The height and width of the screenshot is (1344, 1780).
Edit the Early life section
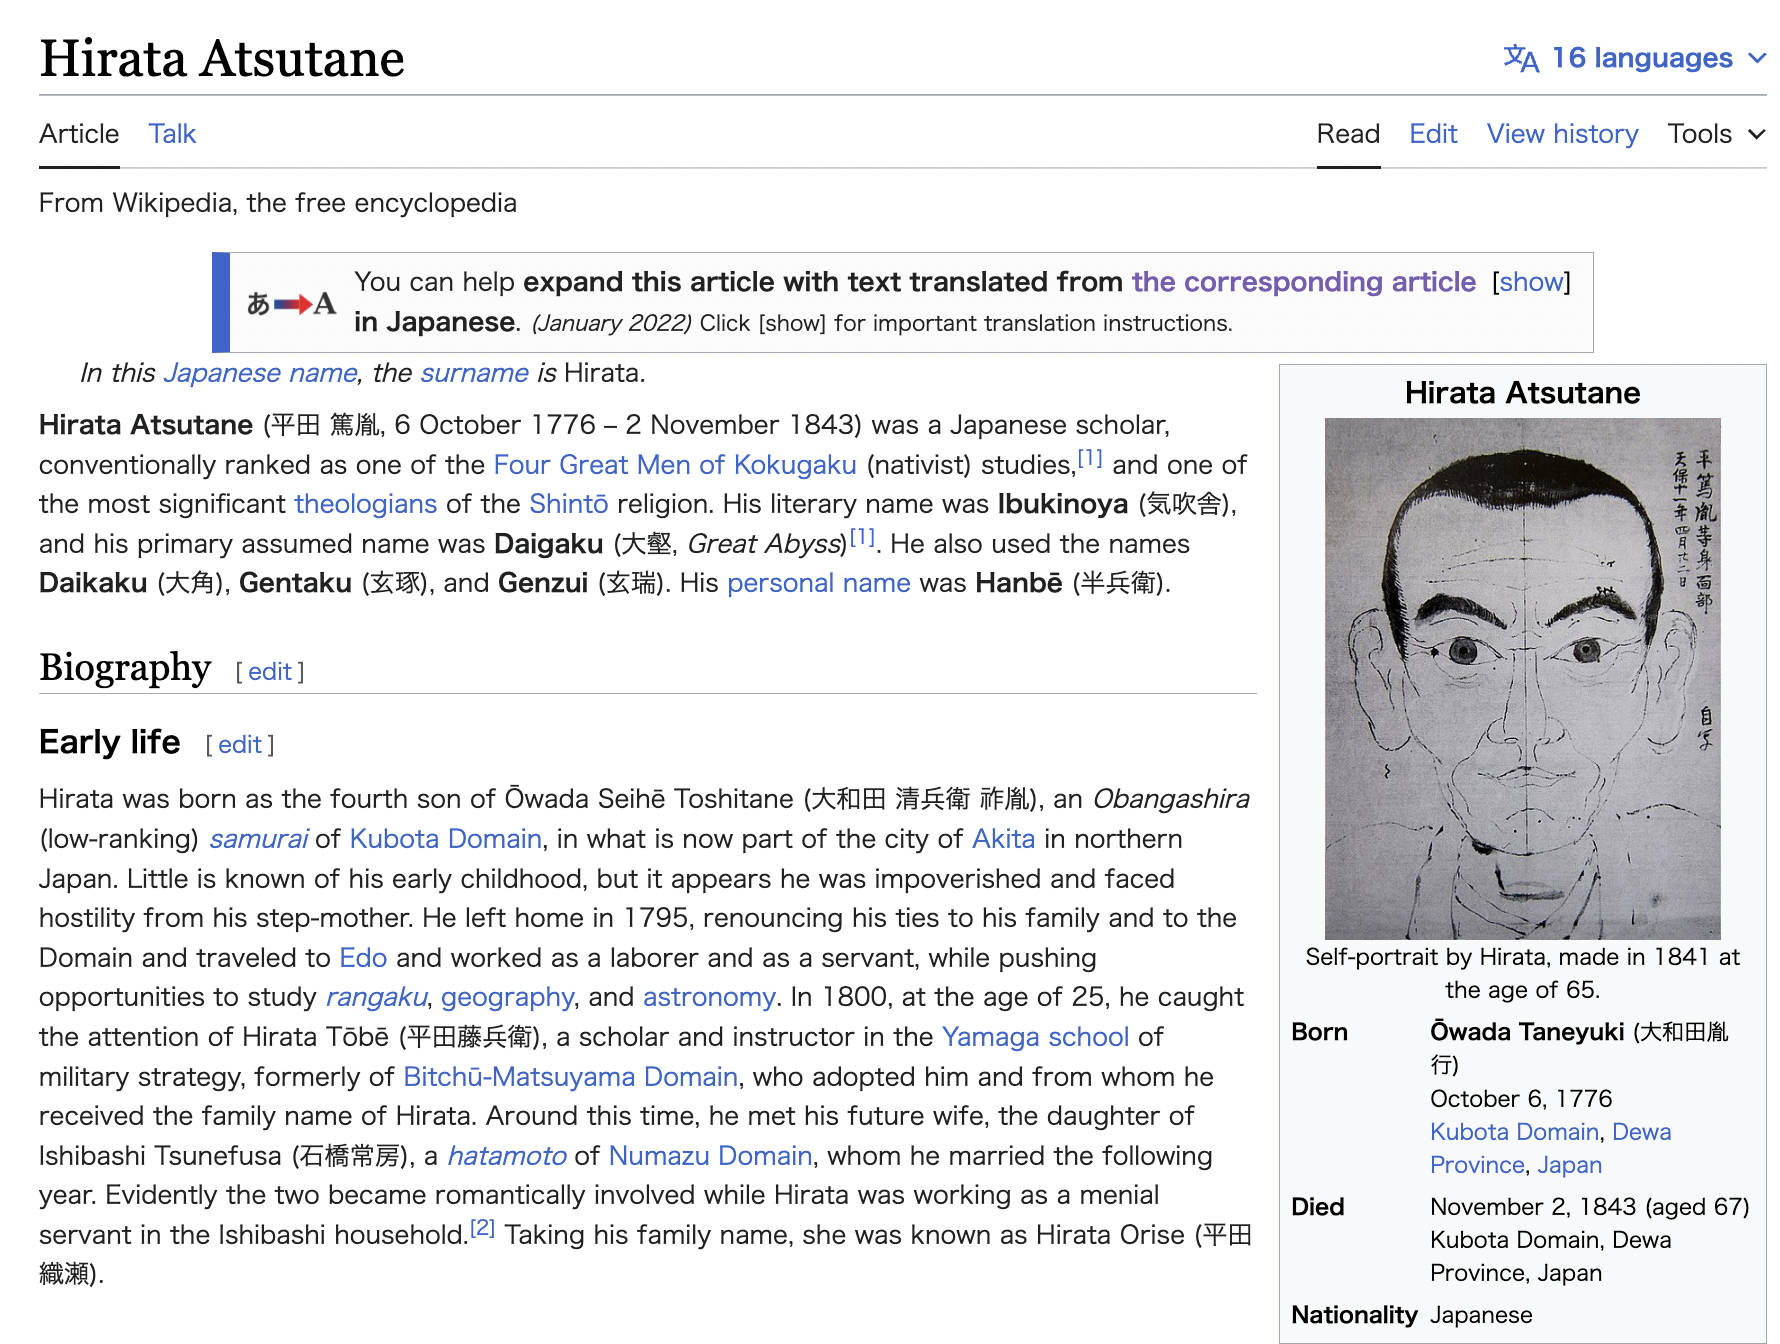pyautogui.click(x=240, y=745)
